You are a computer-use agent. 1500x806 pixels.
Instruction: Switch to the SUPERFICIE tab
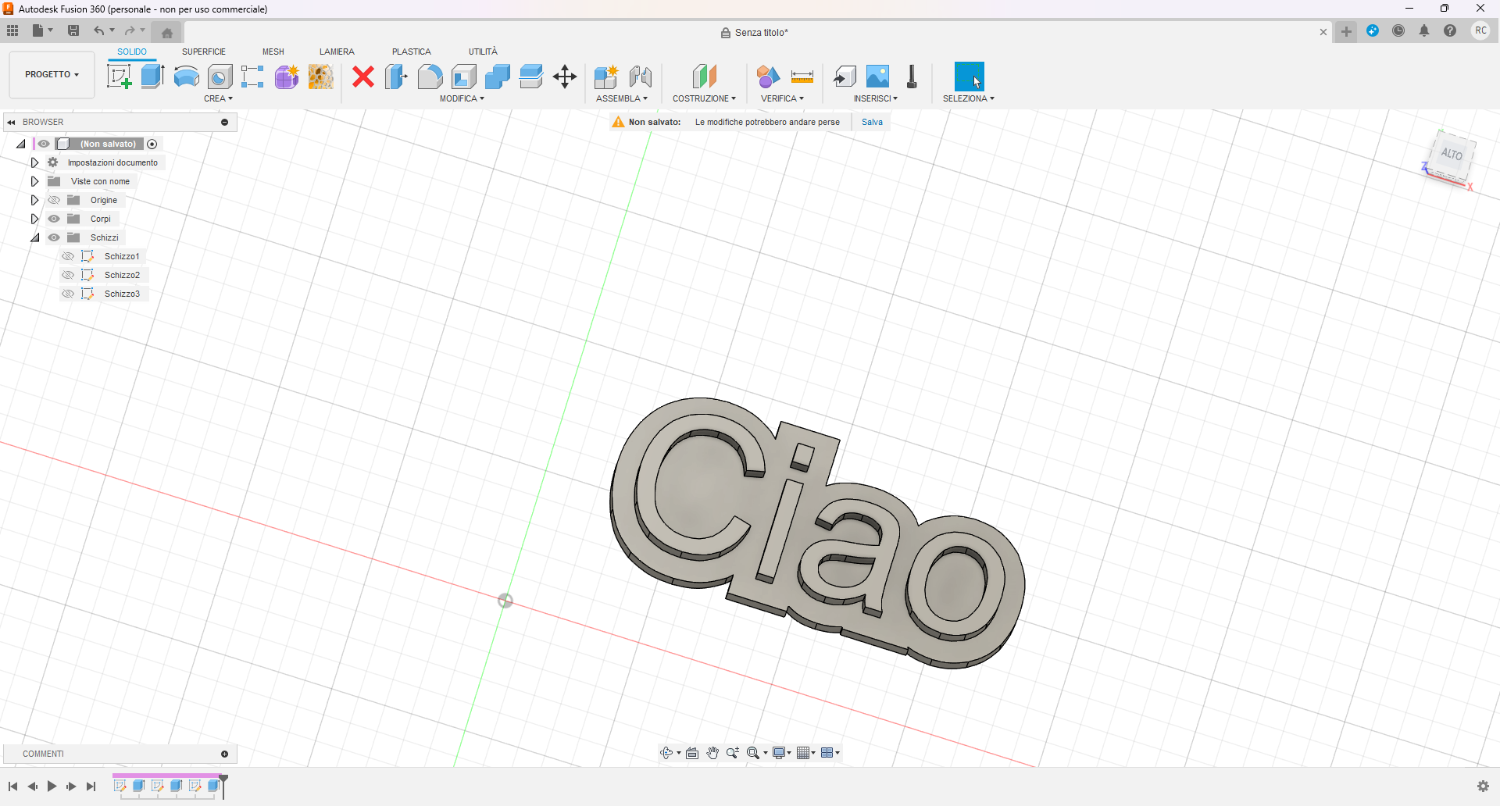pyautogui.click(x=203, y=52)
